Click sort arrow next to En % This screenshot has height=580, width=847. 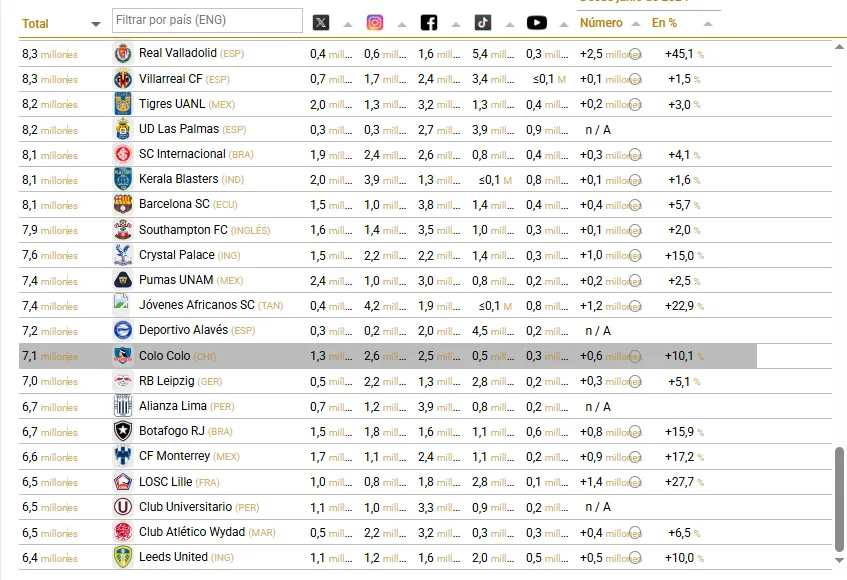[x=707, y=24]
